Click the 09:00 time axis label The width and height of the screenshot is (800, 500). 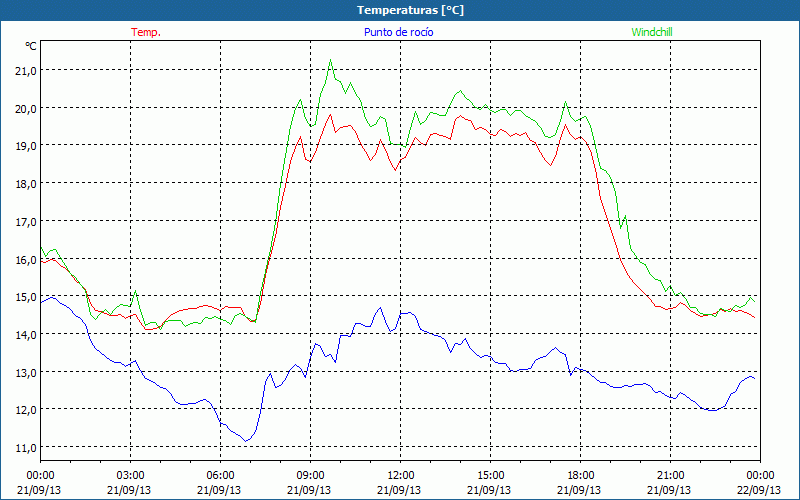[x=310, y=476]
